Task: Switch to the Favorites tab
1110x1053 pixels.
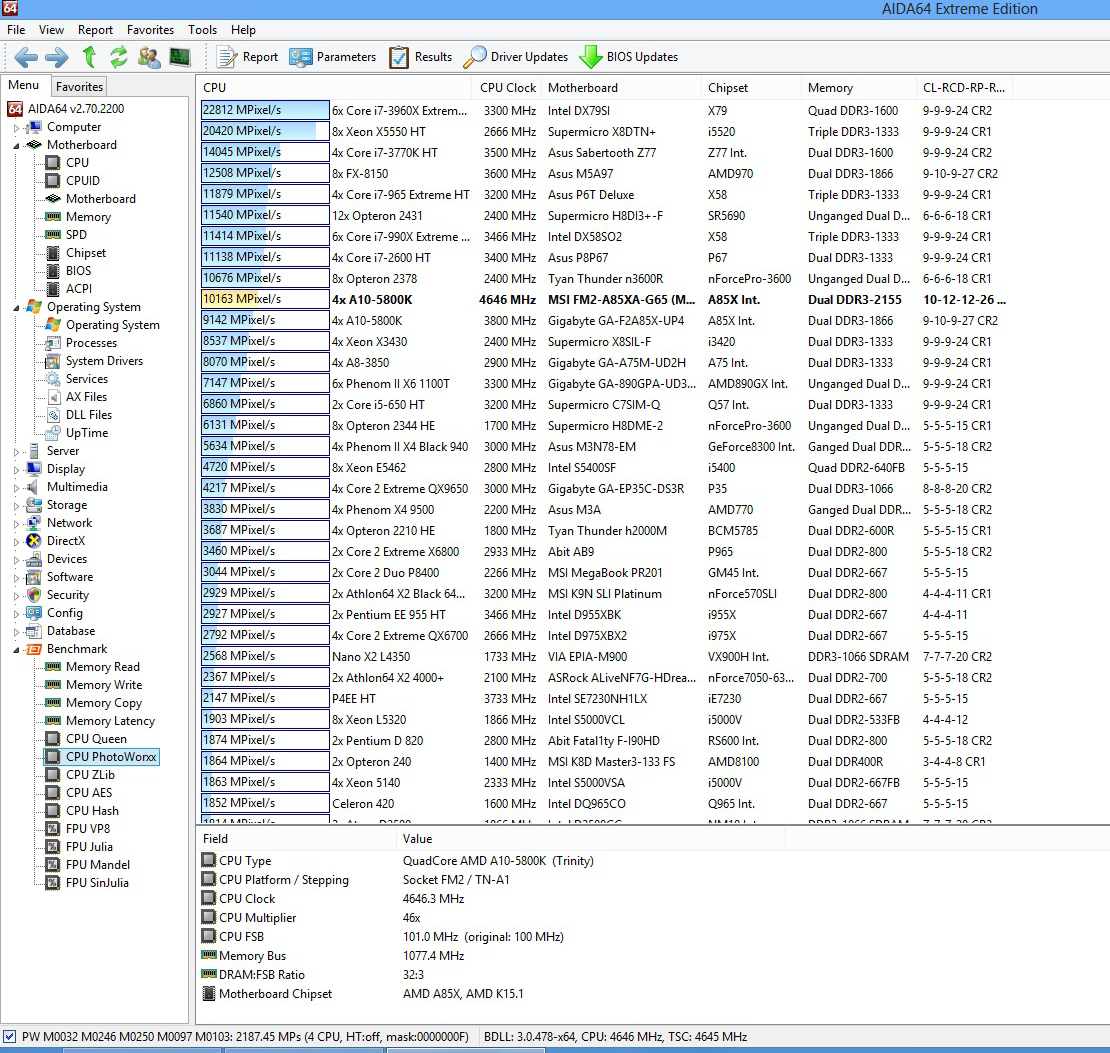Action: [79, 86]
